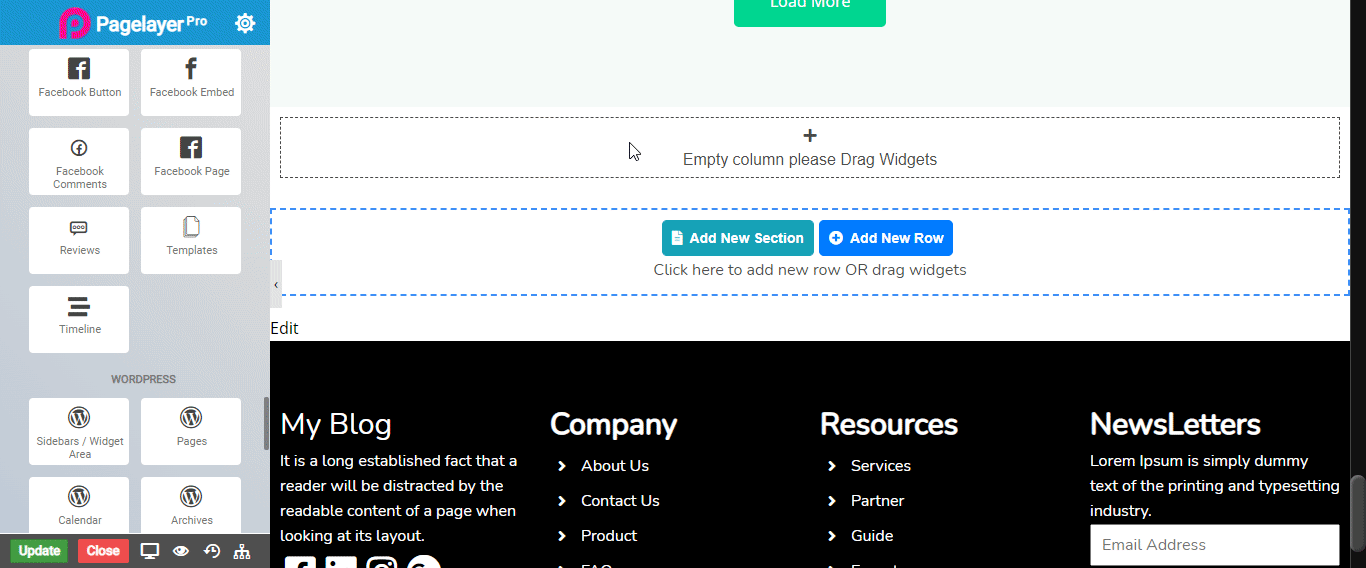This screenshot has height=568, width=1366.
Task: Open revision history clock icon
Action: (x=212, y=551)
